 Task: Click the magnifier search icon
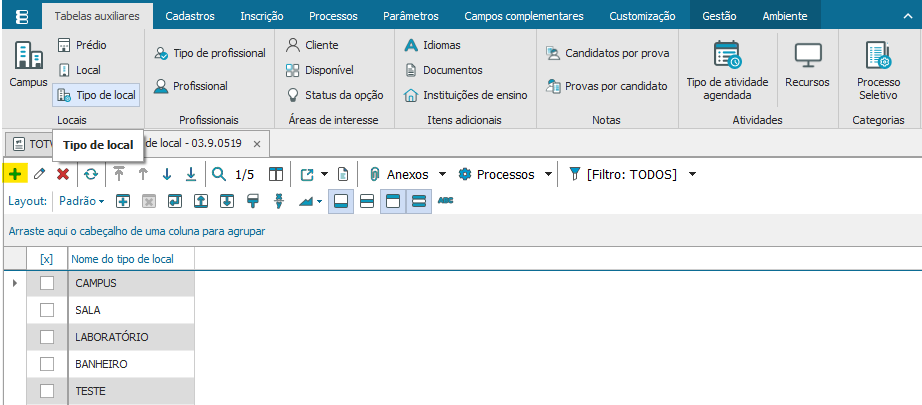[x=219, y=175]
